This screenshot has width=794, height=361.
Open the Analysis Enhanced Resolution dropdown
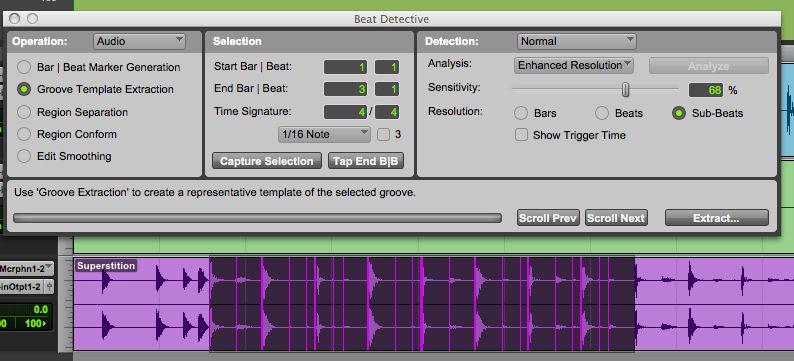point(574,65)
